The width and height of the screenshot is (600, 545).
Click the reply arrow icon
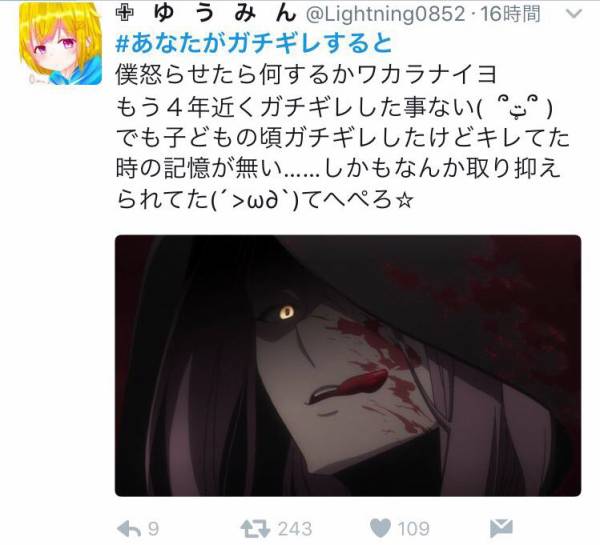coord(130,529)
